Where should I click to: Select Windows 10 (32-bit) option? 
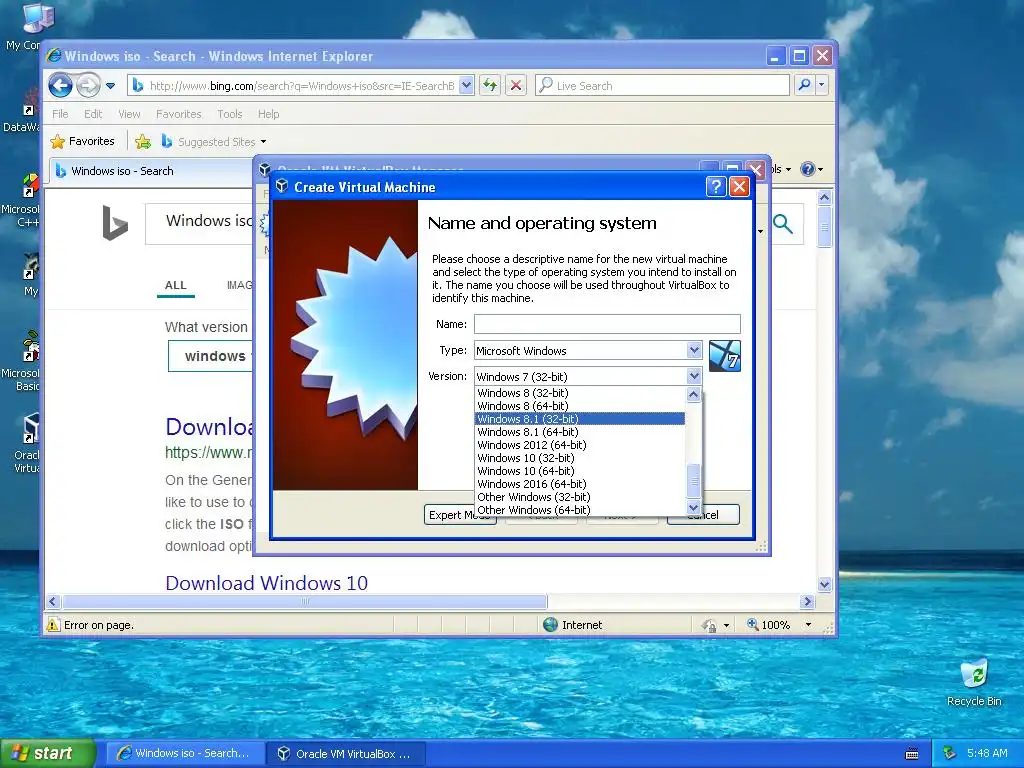pyautogui.click(x=579, y=458)
